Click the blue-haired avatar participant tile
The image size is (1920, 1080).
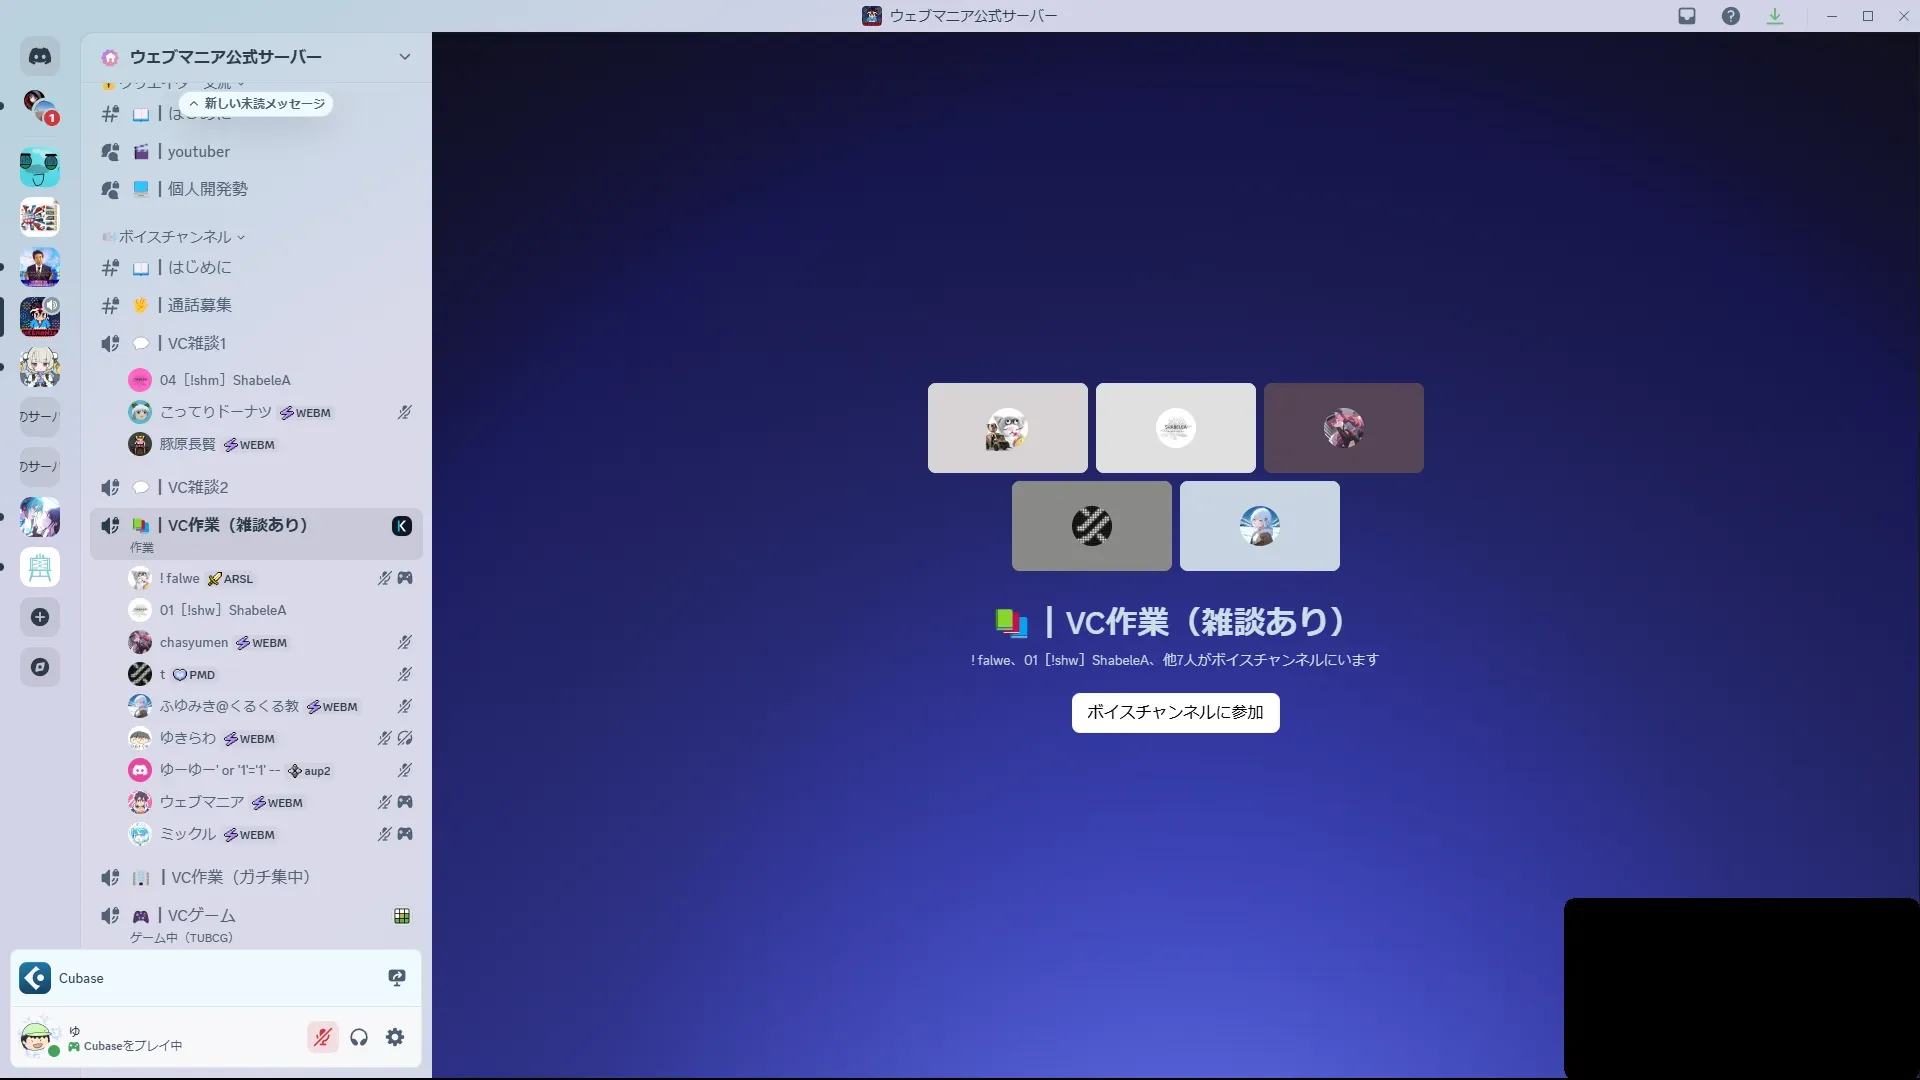(1259, 526)
